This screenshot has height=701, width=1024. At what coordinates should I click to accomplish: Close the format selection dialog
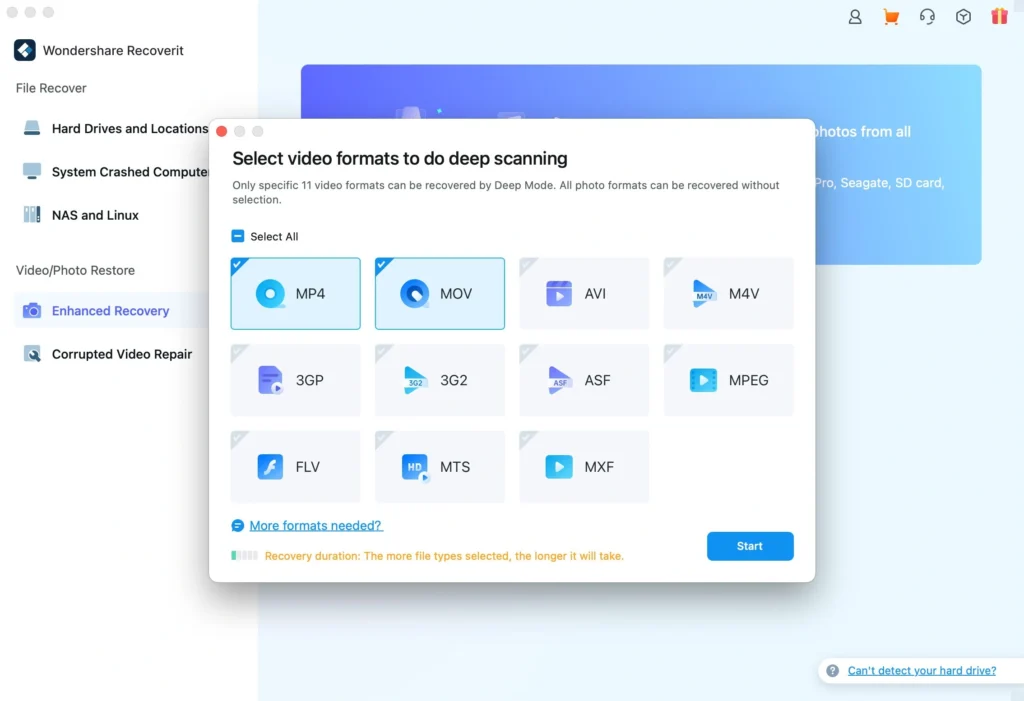(x=221, y=131)
